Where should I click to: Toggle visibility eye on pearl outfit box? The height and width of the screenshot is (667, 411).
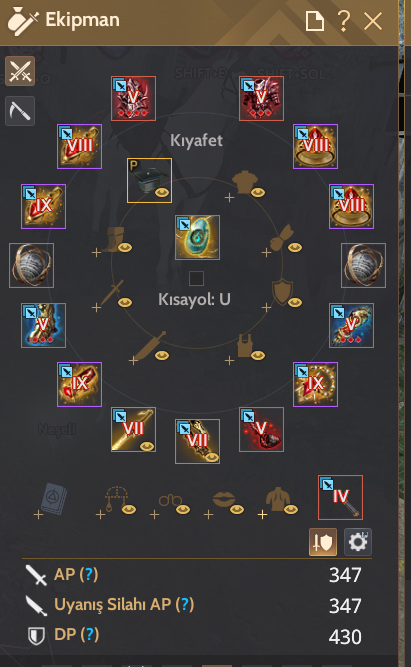[x=162, y=193]
